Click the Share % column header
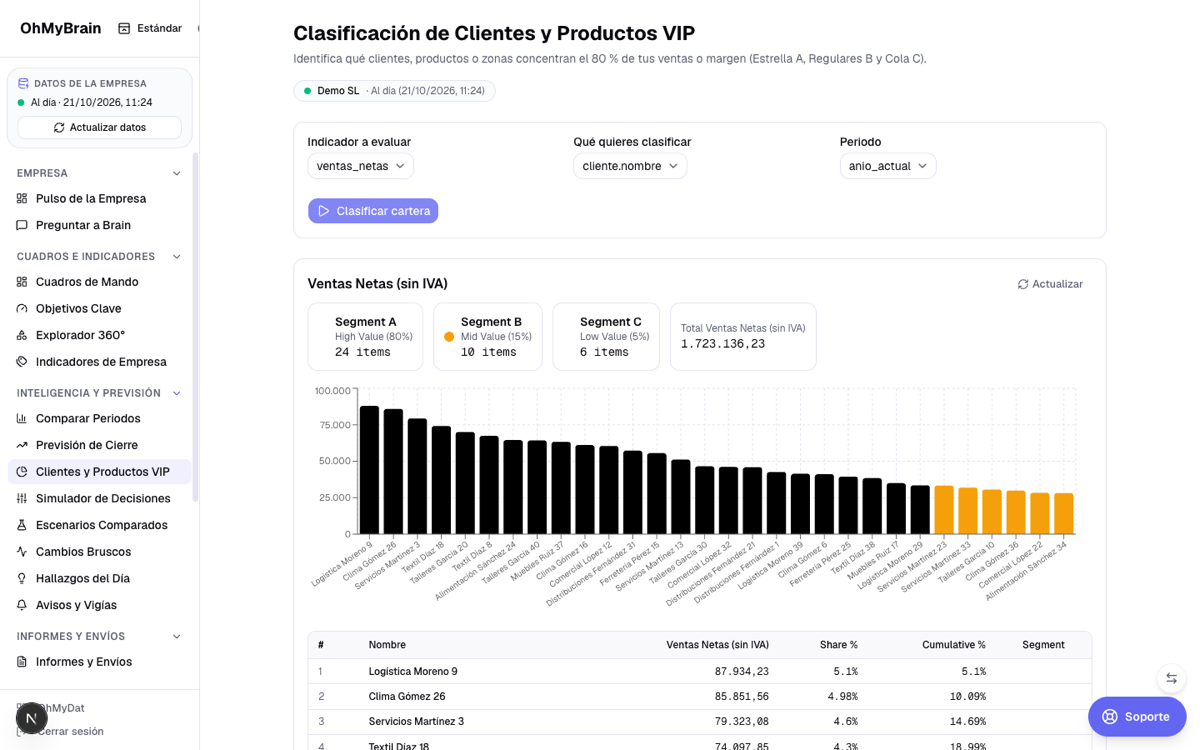The width and height of the screenshot is (1200, 750). (x=839, y=645)
